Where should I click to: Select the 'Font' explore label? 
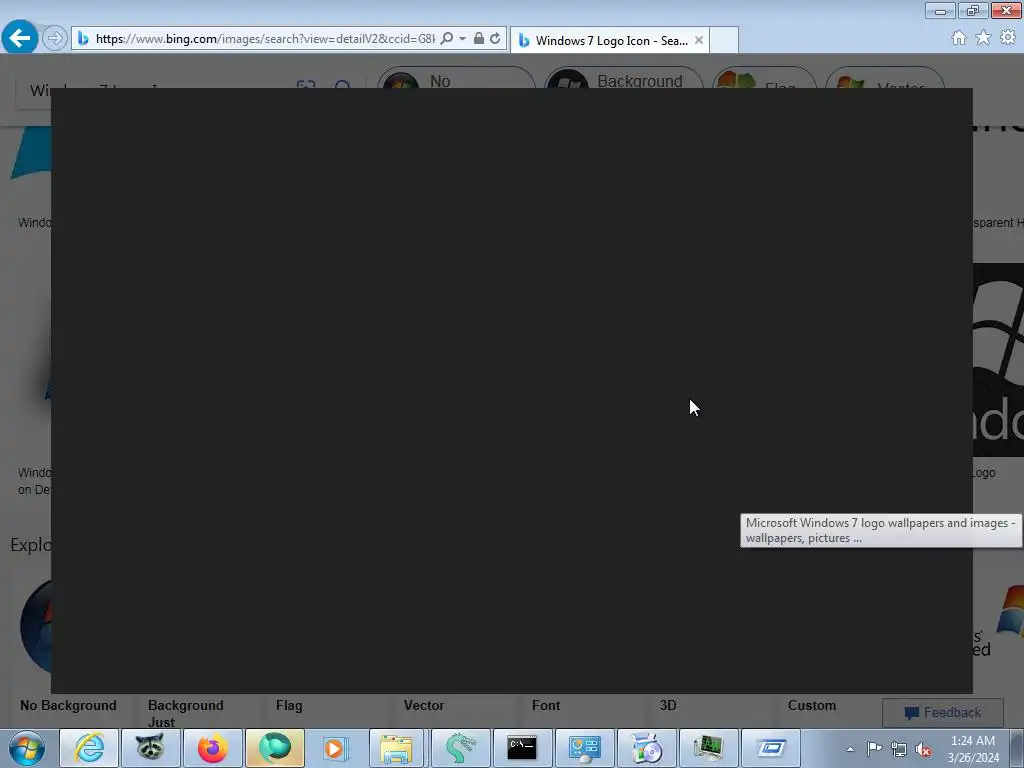546,705
